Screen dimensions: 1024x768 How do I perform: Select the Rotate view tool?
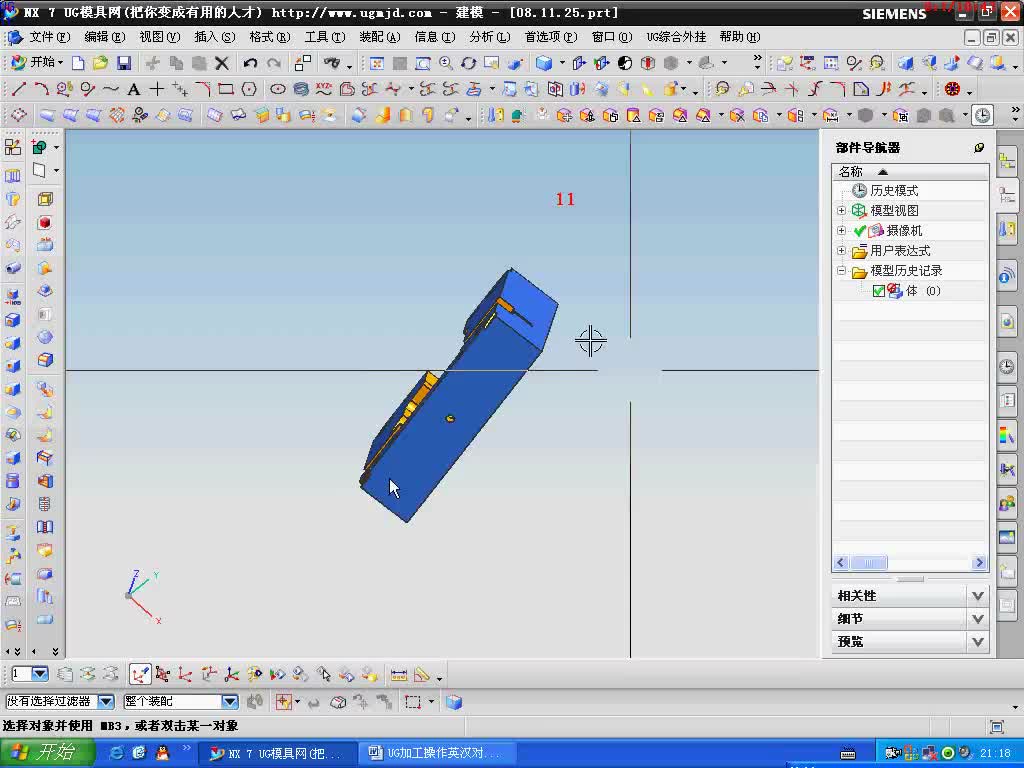469,63
